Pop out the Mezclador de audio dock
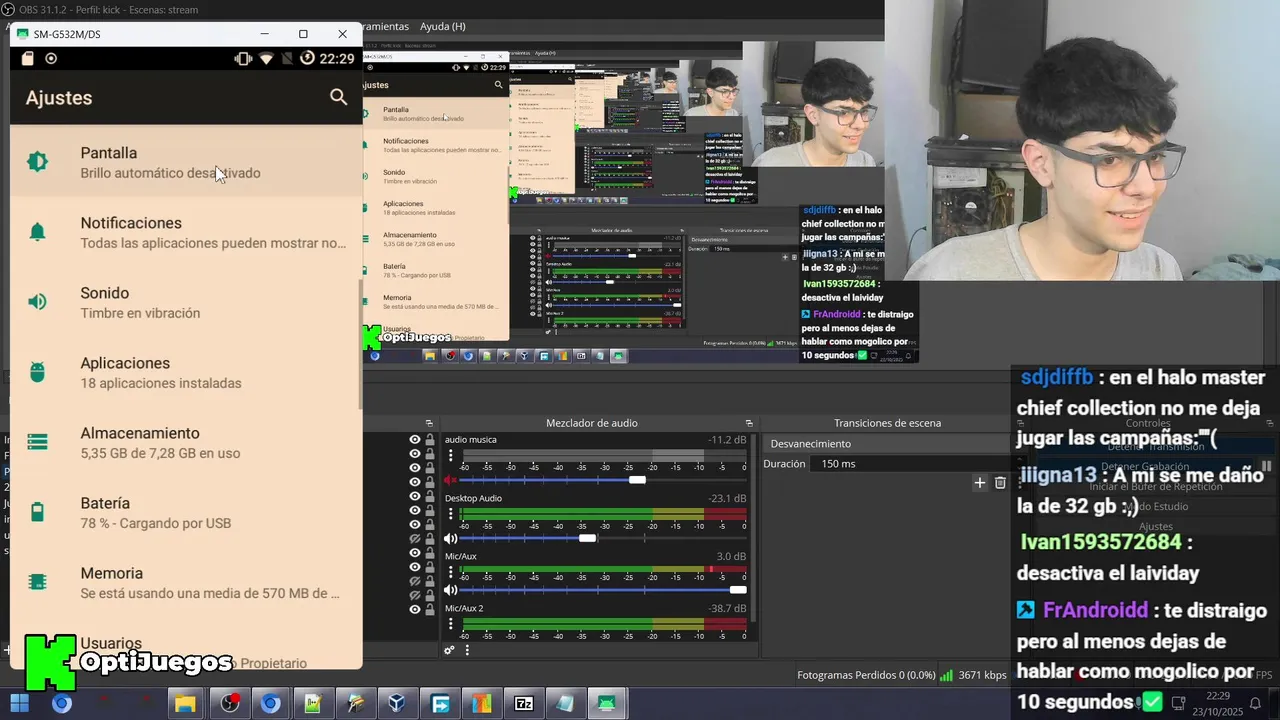1280x720 pixels. [749, 423]
